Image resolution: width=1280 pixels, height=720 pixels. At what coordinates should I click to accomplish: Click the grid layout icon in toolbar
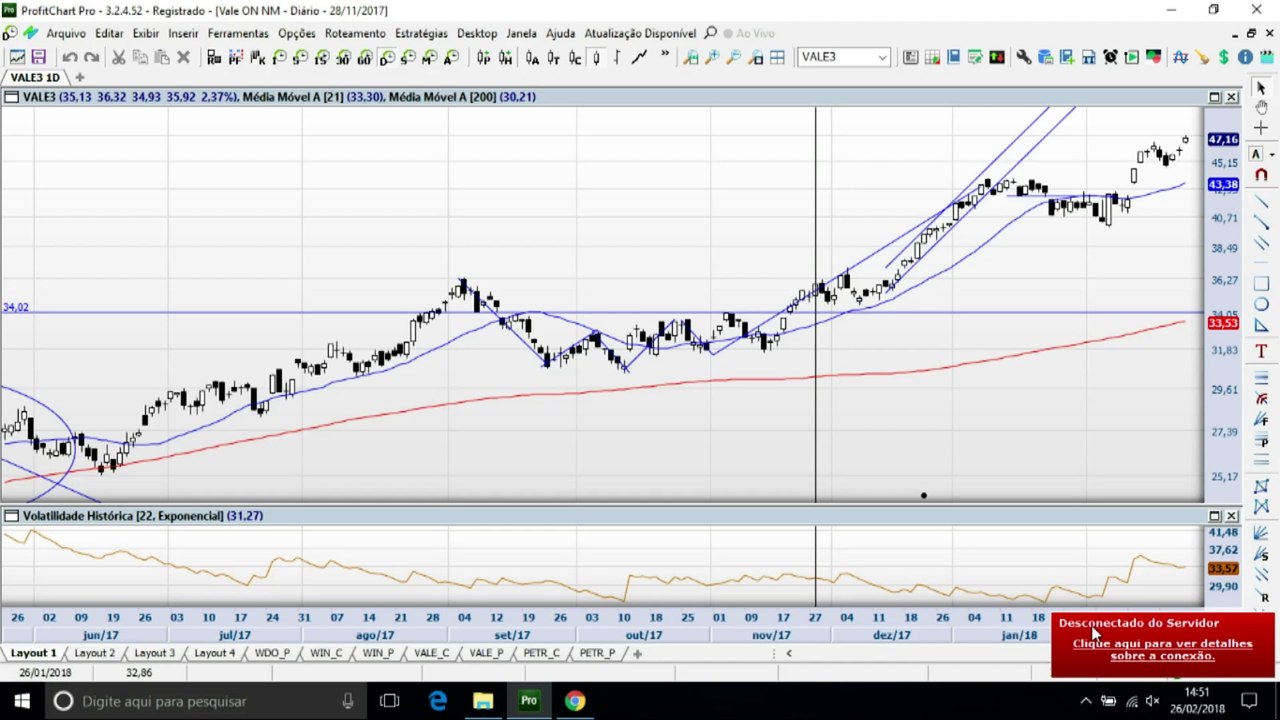point(777,57)
